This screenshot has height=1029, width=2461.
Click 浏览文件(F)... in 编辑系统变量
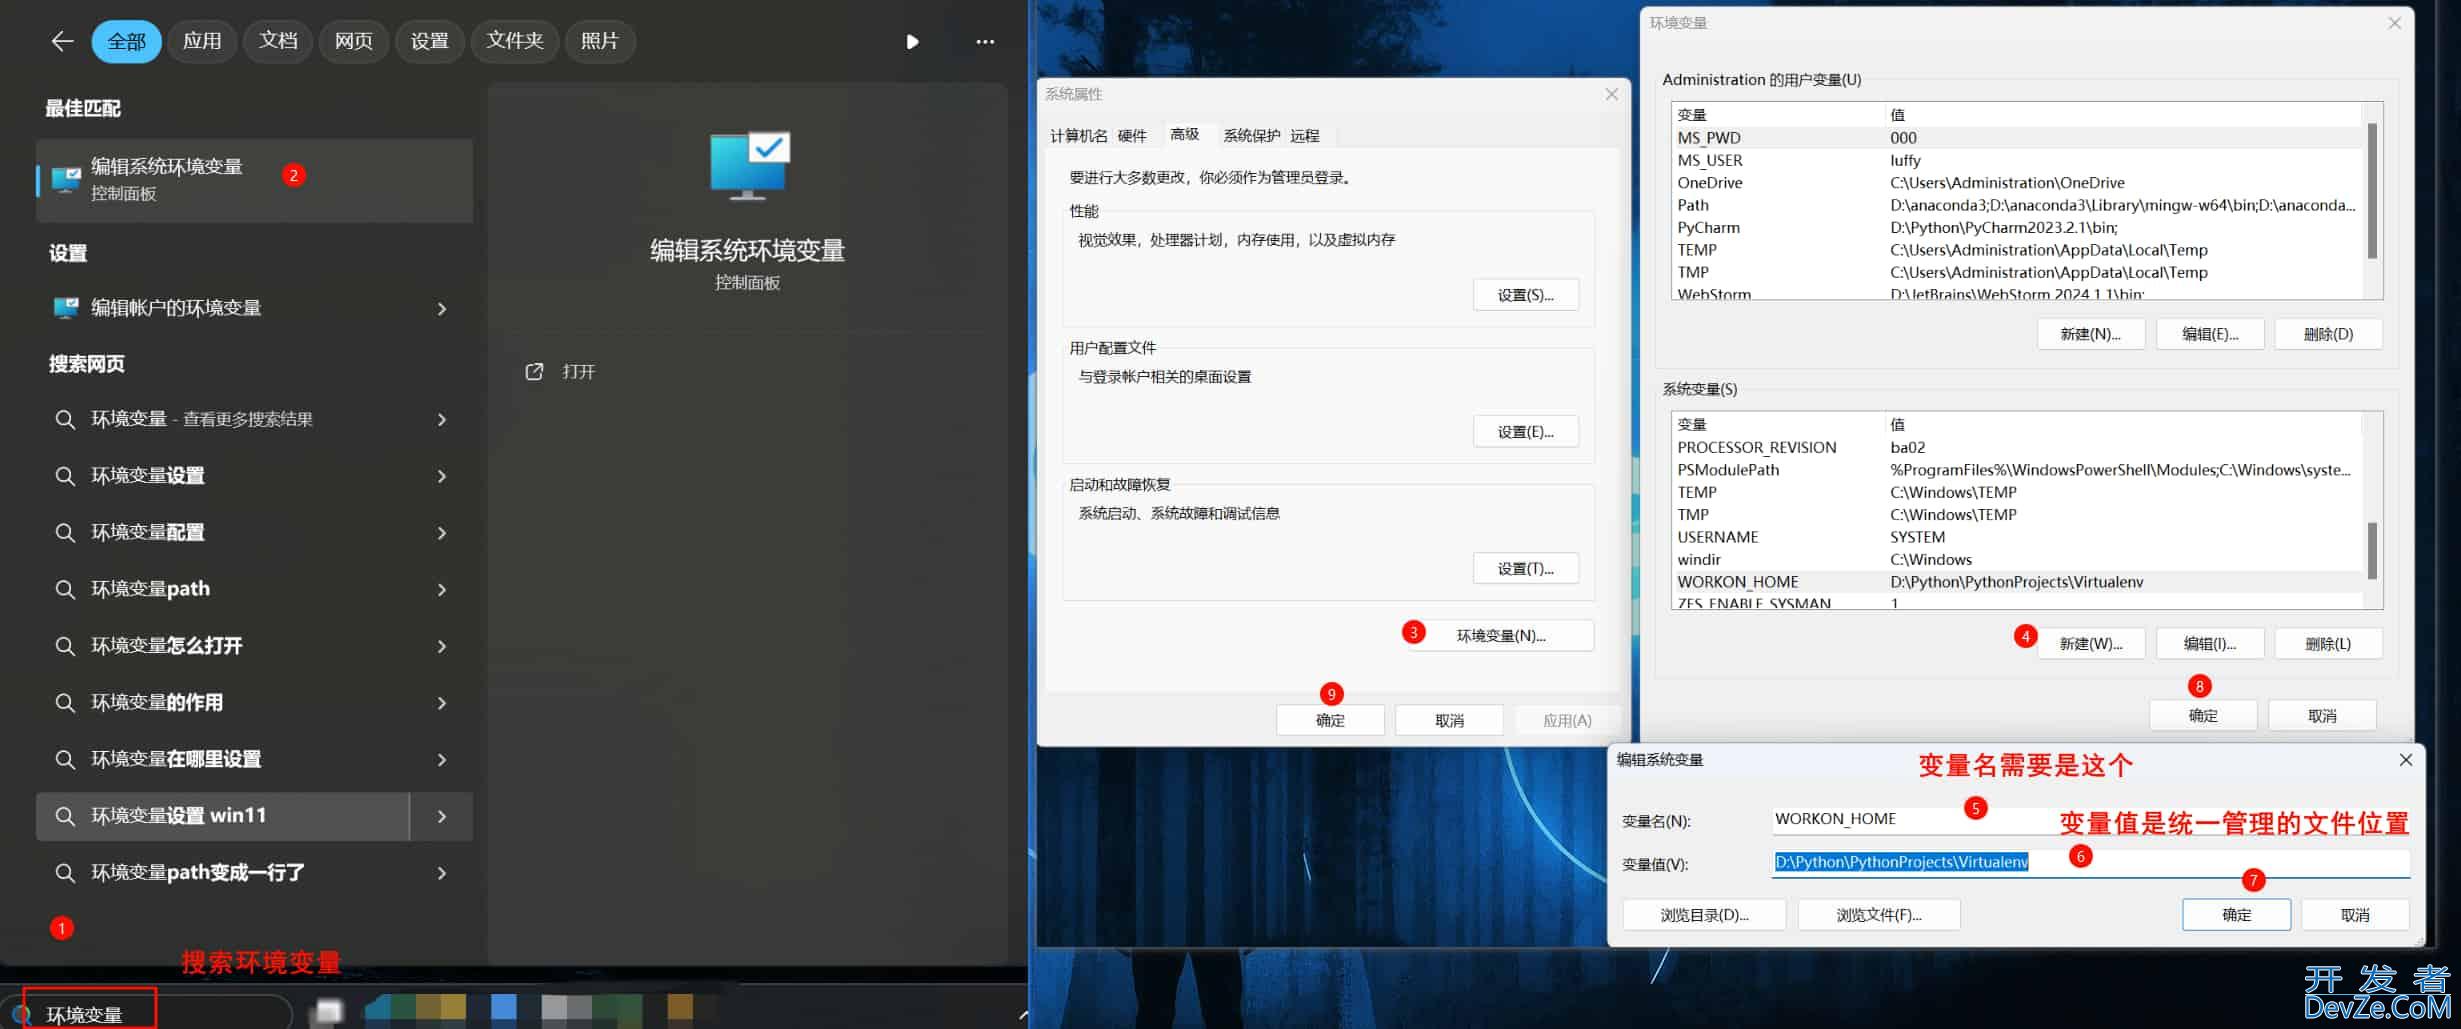click(x=1878, y=915)
